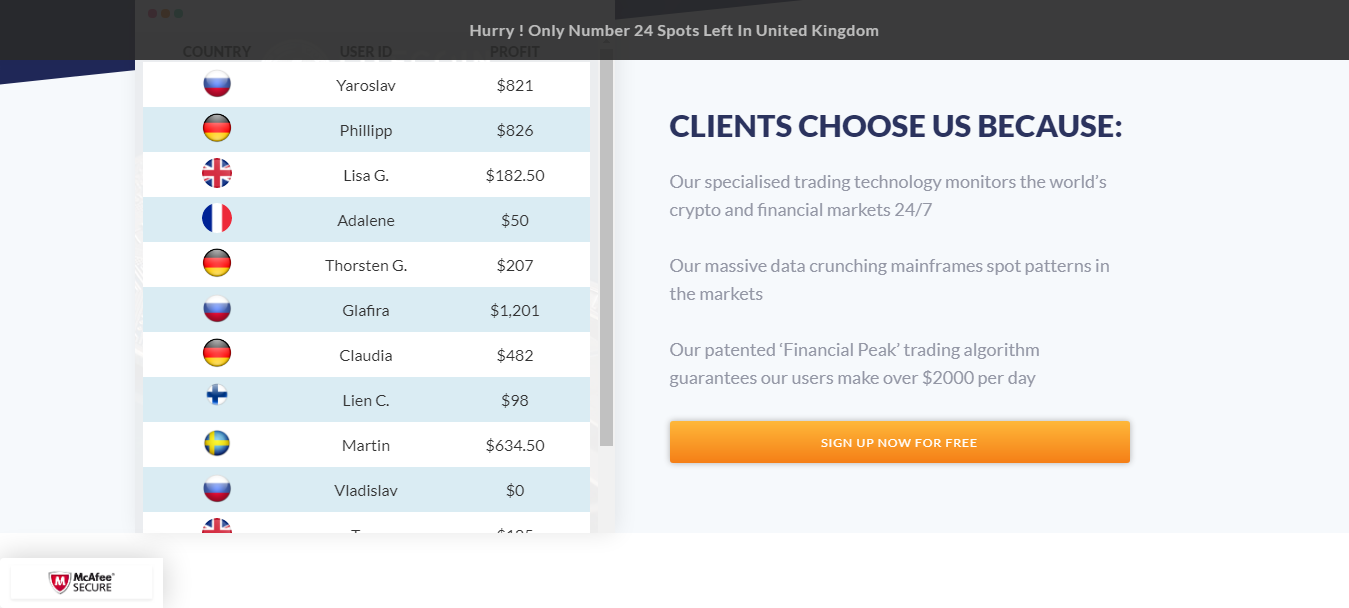Click Vladislav's name in the table
Screen dimensions: 1349x608
point(366,490)
